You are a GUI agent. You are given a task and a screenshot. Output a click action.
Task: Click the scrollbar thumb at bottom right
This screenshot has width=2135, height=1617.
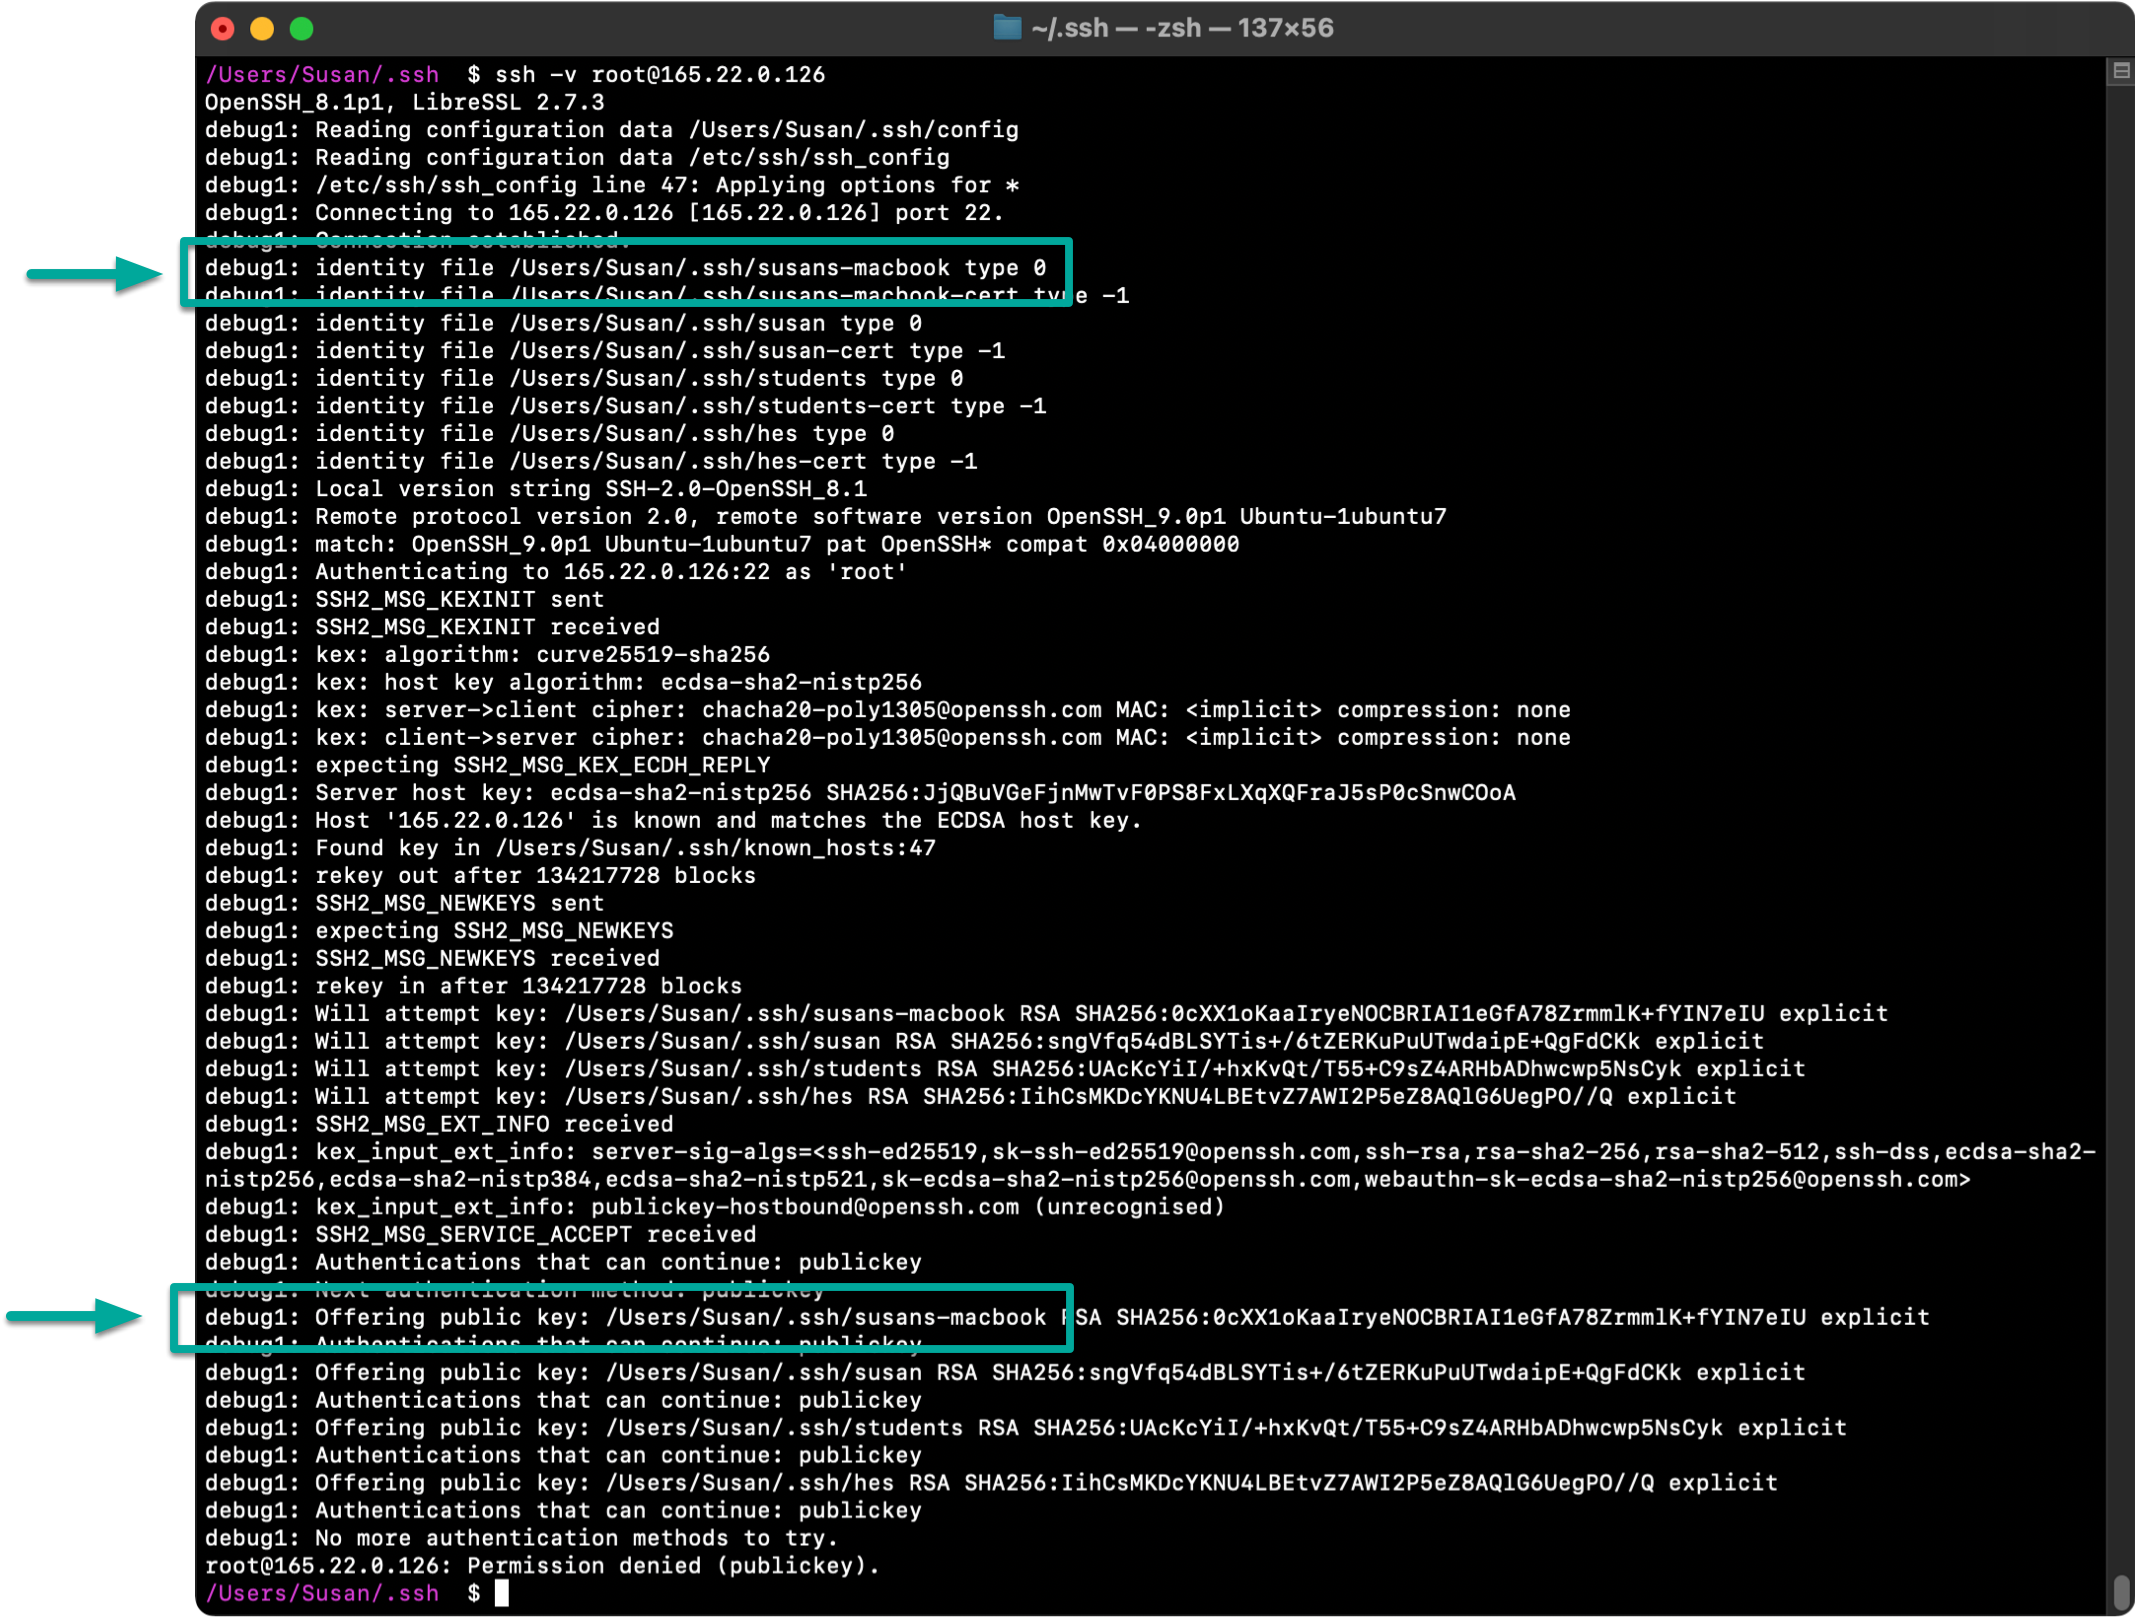click(x=2121, y=1593)
